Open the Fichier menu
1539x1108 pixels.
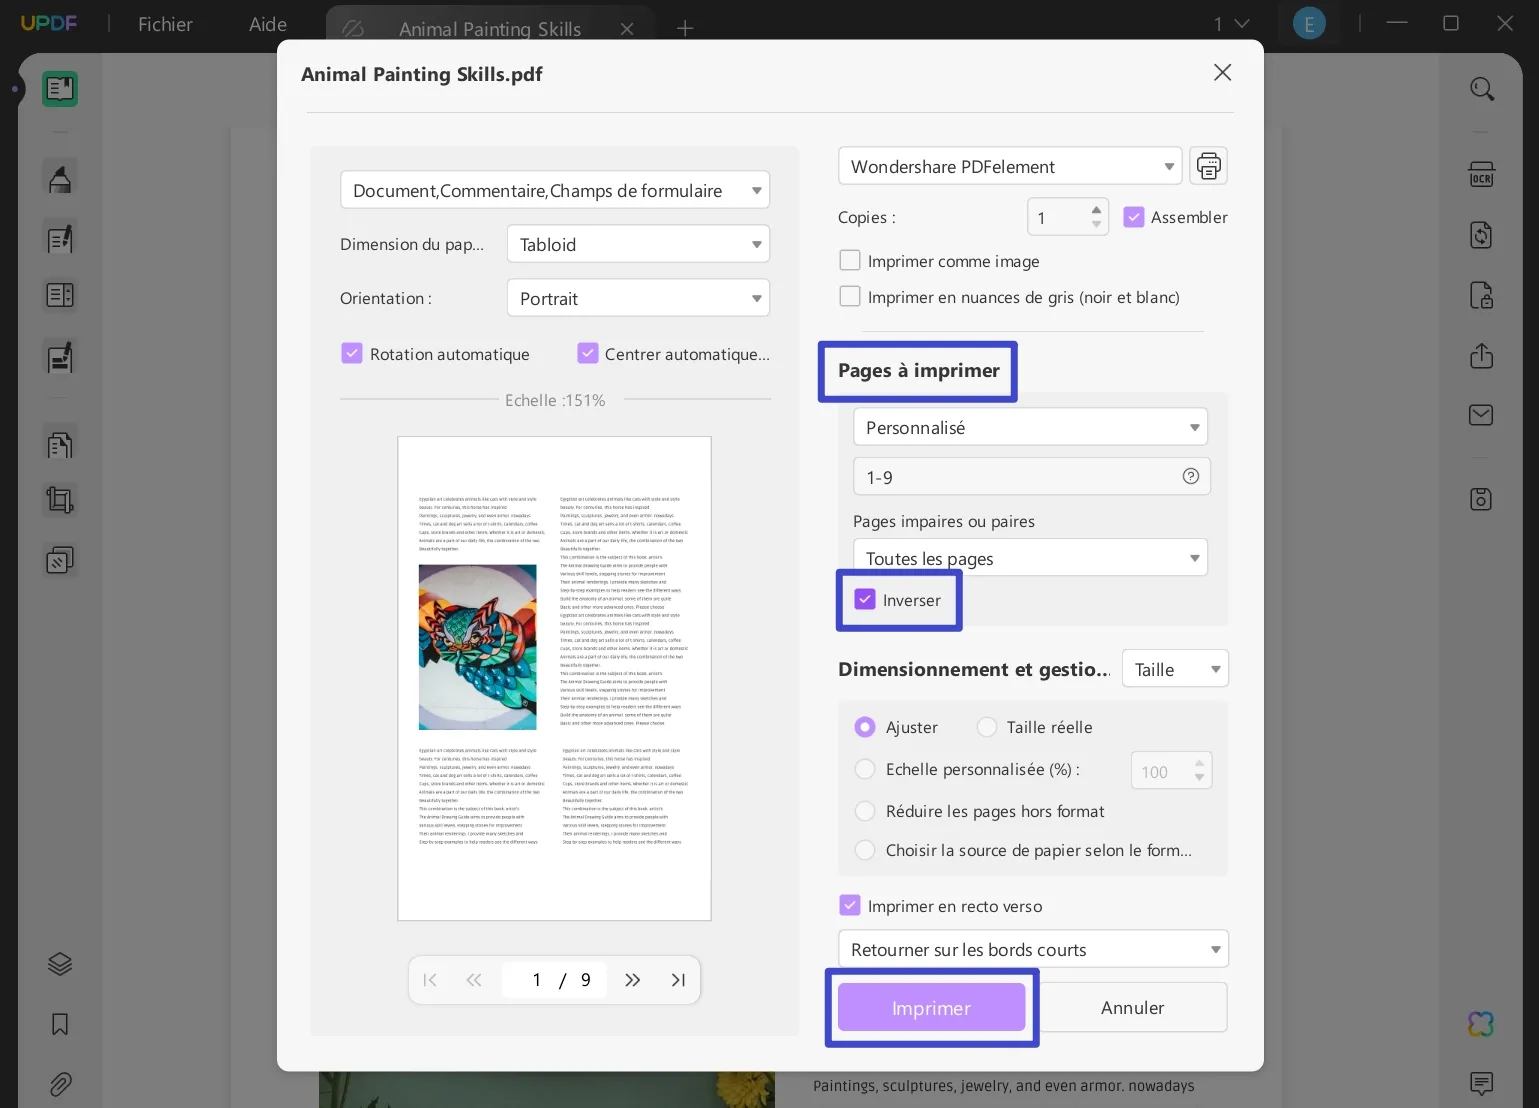click(165, 24)
